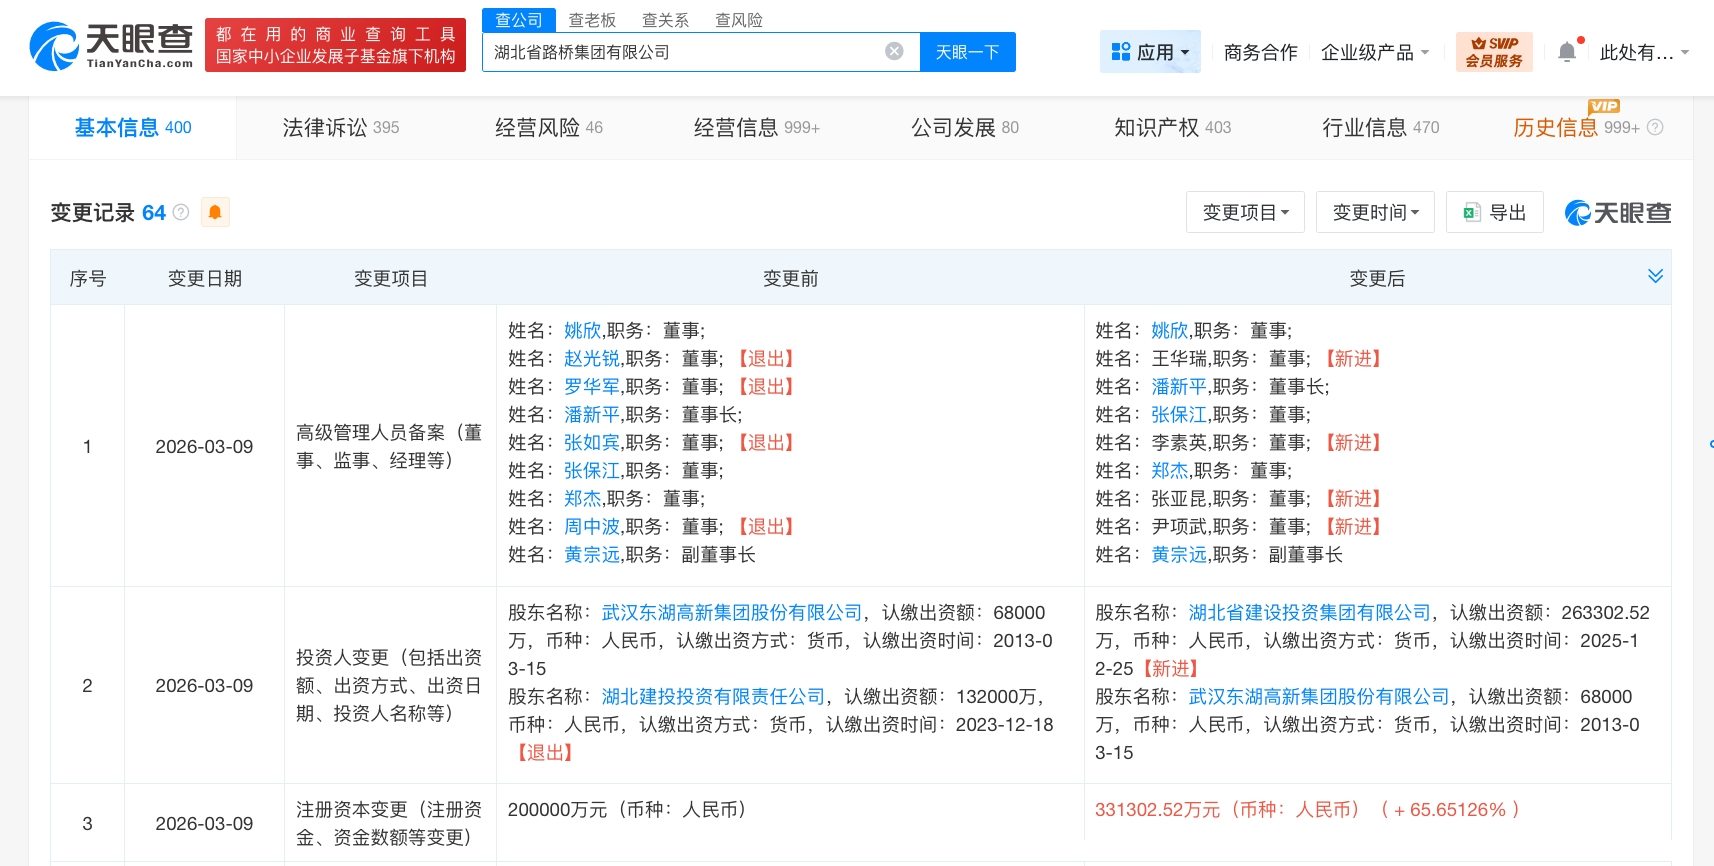Expand table rows with the double chevron
The width and height of the screenshot is (1714, 866).
tap(1655, 276)
